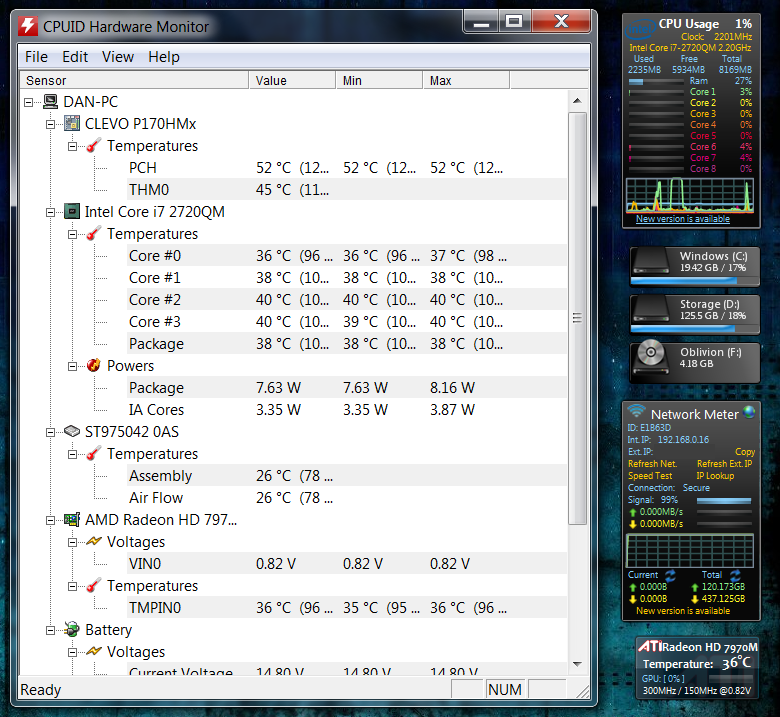Screen dimensions: 780x717
Task: Click thermometer icon under AMD Radeon
Action: point(94,585)
